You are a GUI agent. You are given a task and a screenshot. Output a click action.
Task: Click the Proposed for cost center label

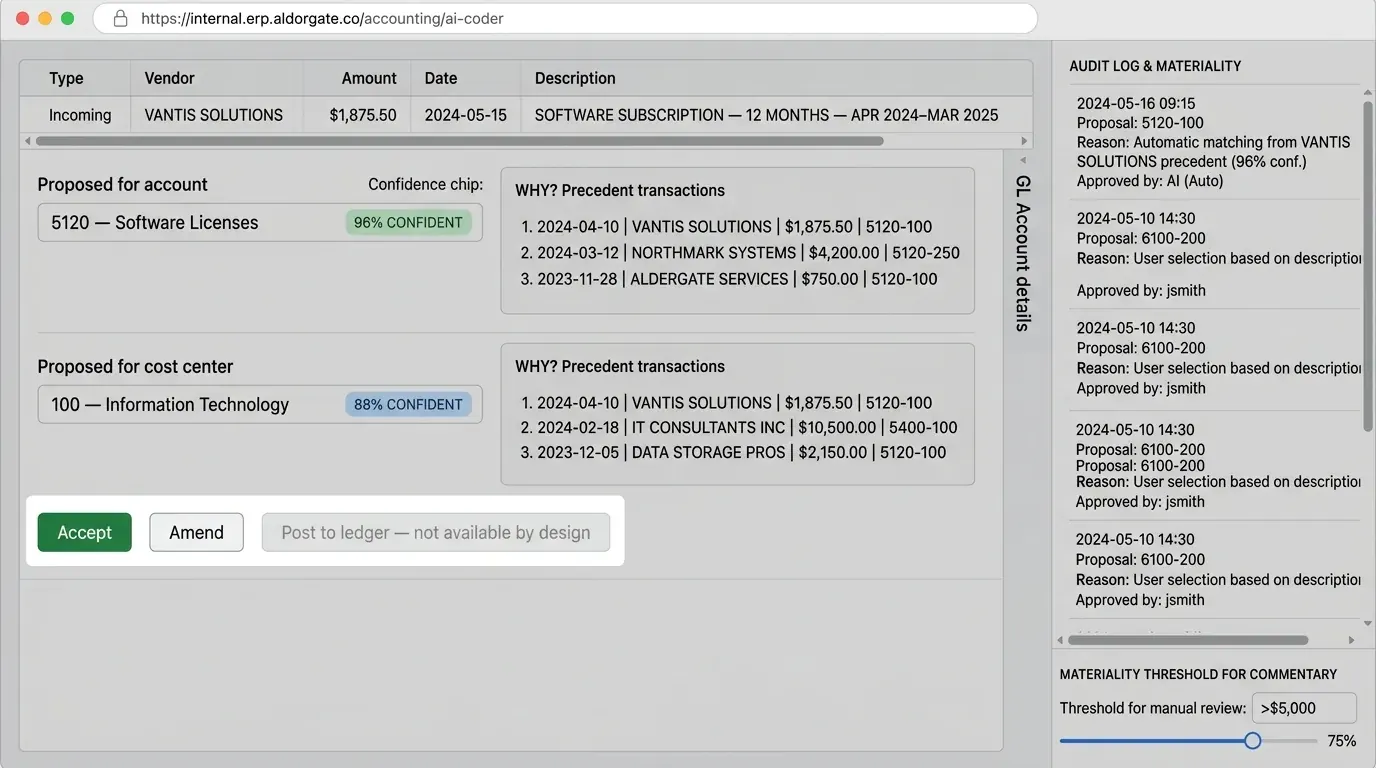pos(135,366)
